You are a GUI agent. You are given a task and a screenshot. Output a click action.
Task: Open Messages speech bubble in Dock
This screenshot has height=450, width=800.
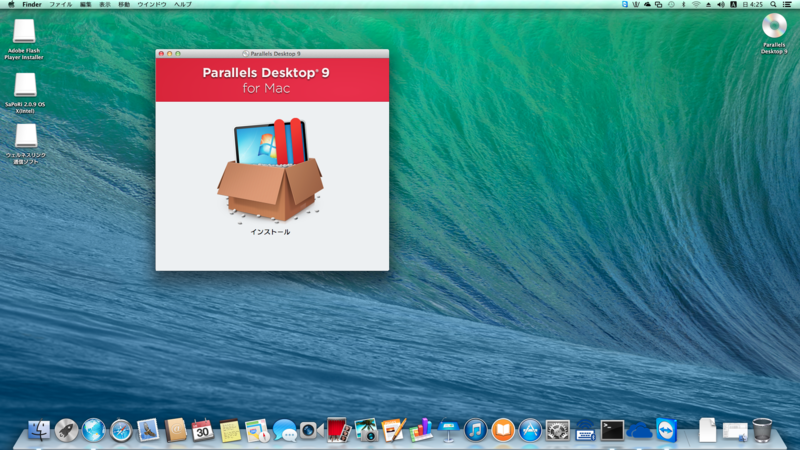(x=284, y=431)
